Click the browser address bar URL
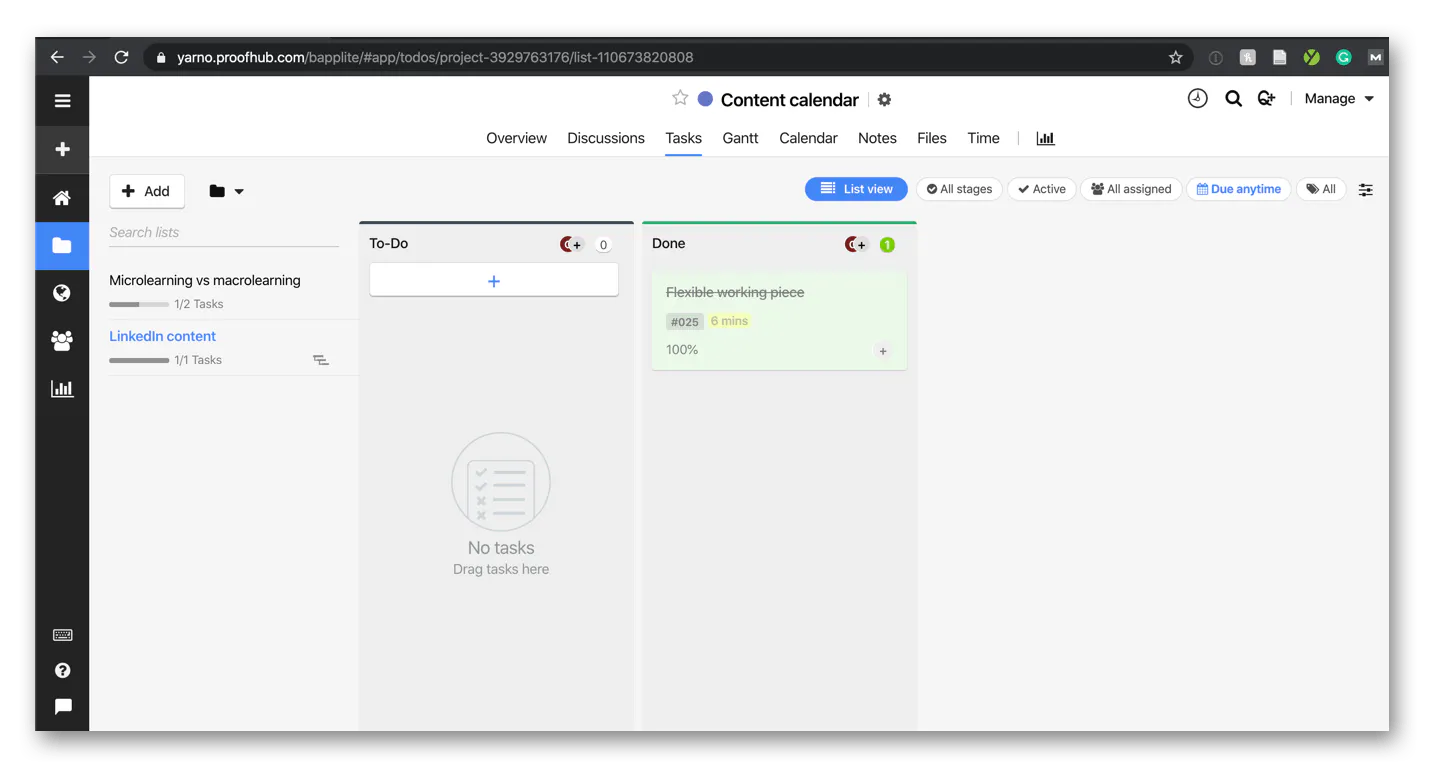Viewport: 1441px width, 771px height. click(435, 57)
